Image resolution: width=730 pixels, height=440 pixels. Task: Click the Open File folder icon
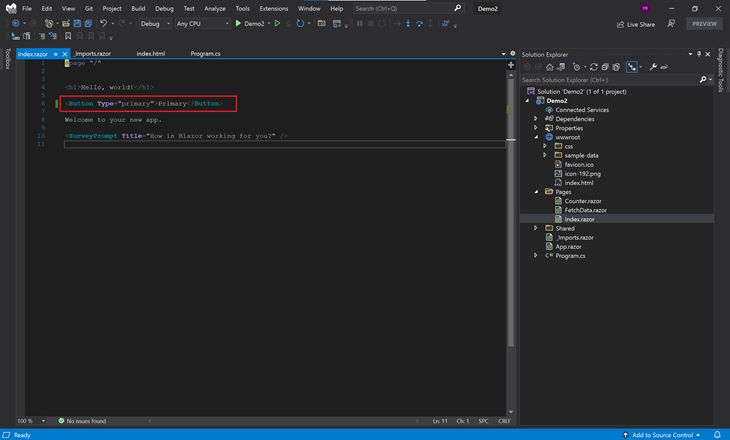click(x=66, y=23)
